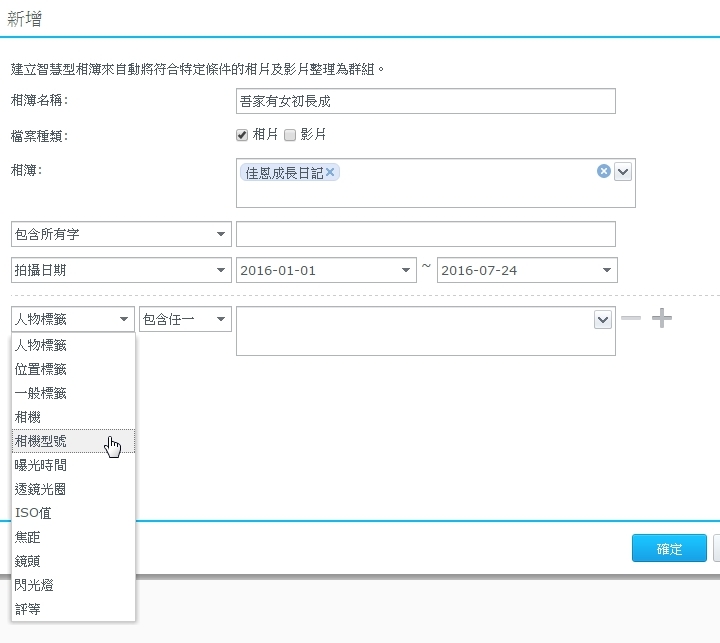Select ISO值 from the dropdown list
Screen dimensions: 720x643
35,513
